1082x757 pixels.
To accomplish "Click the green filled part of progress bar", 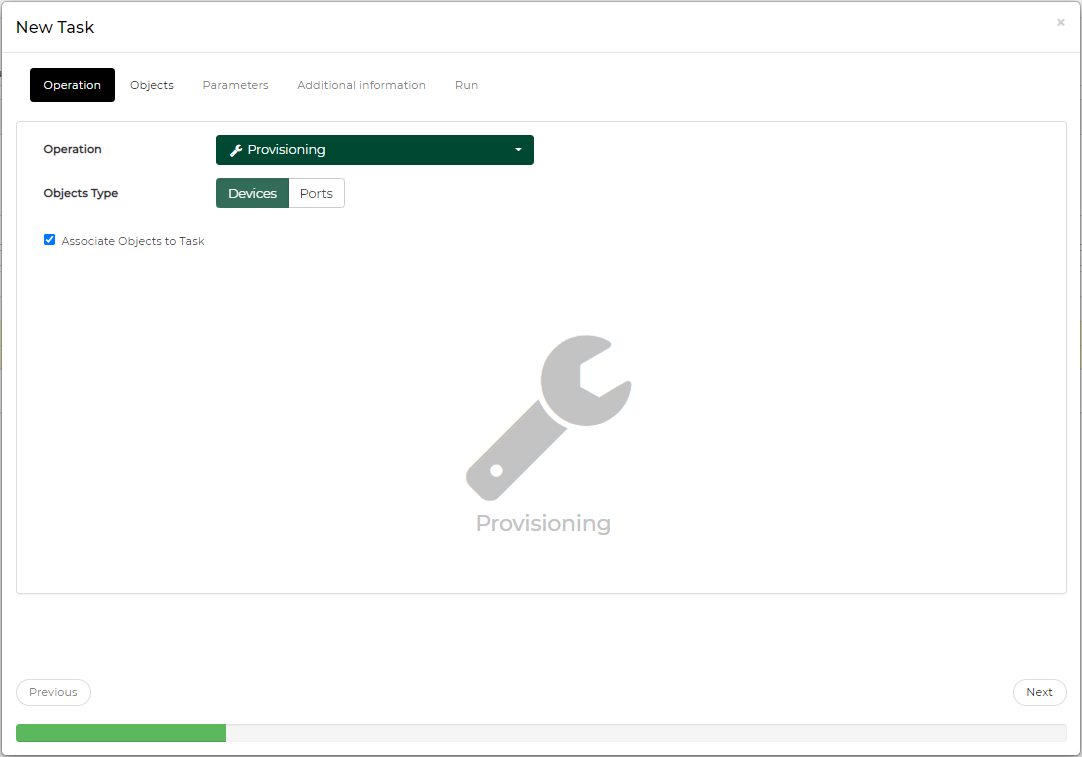I will 120,733.
